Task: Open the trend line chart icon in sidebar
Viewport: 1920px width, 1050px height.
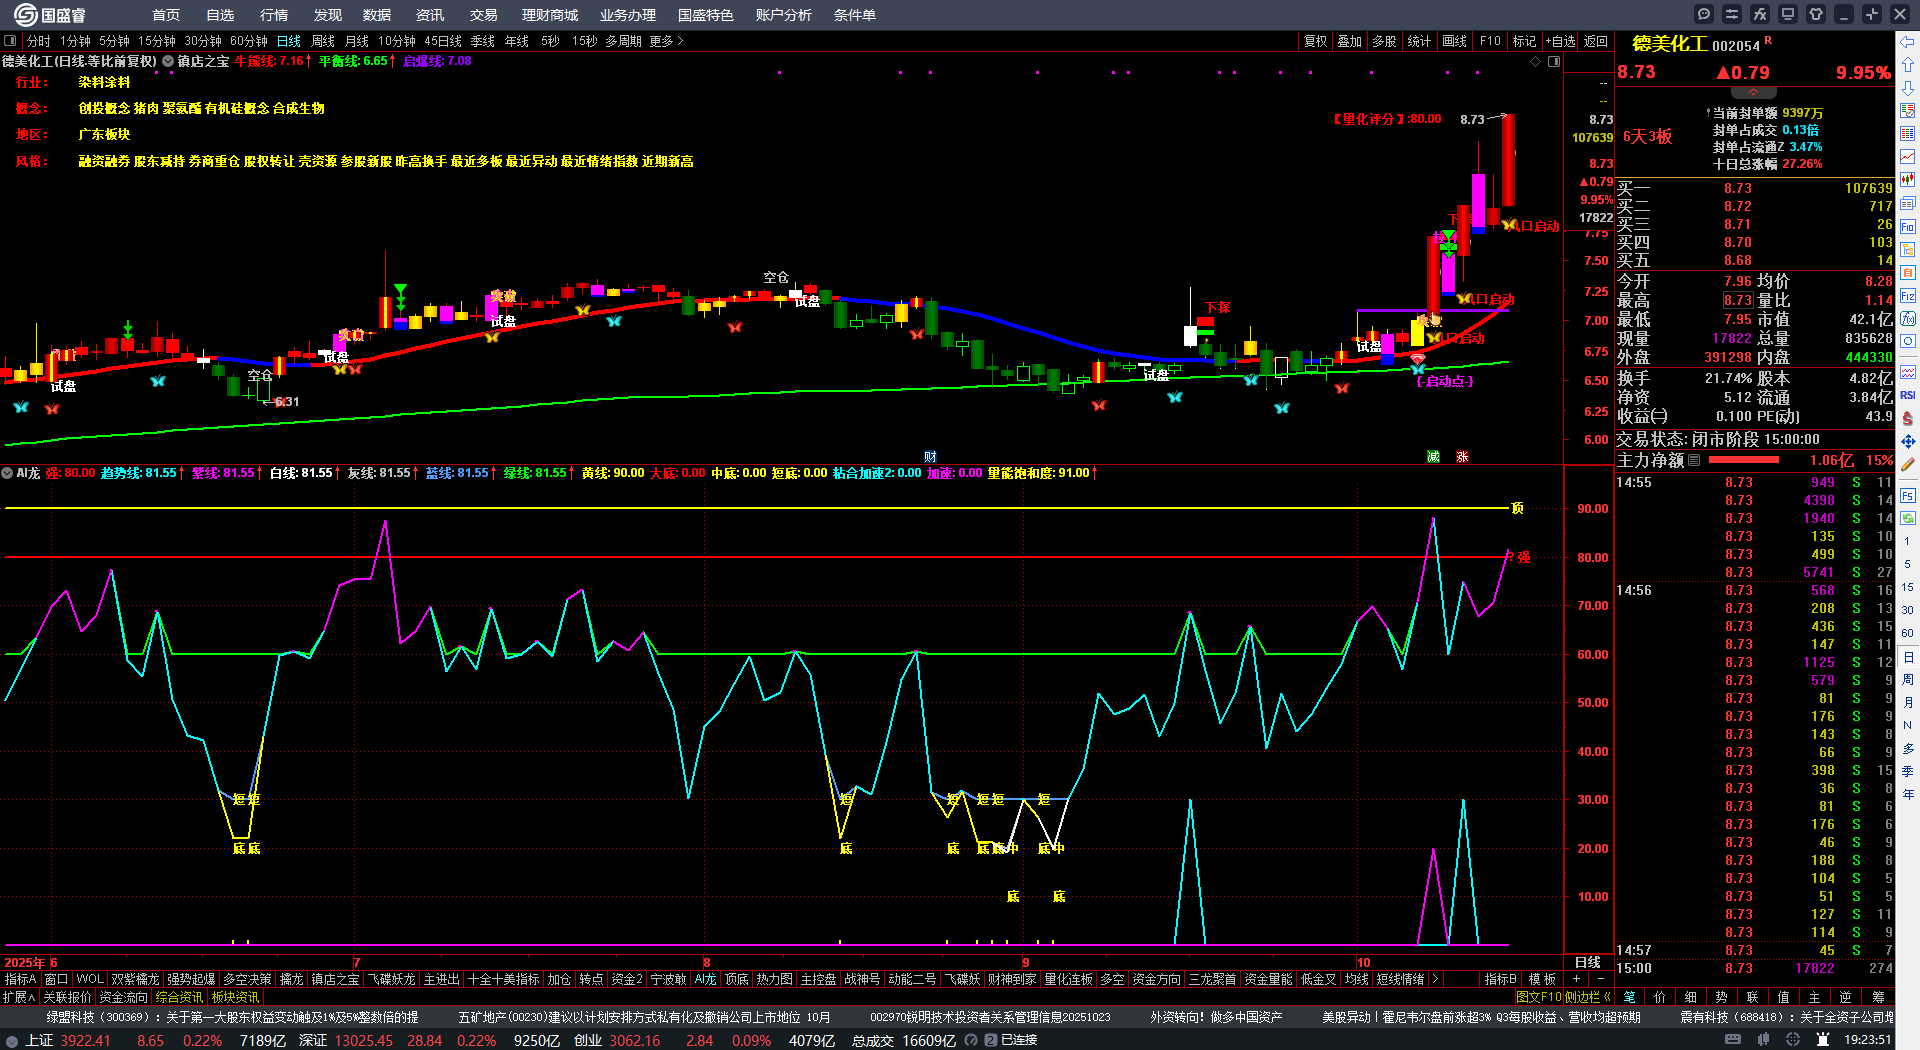Action: [1908, 157]
